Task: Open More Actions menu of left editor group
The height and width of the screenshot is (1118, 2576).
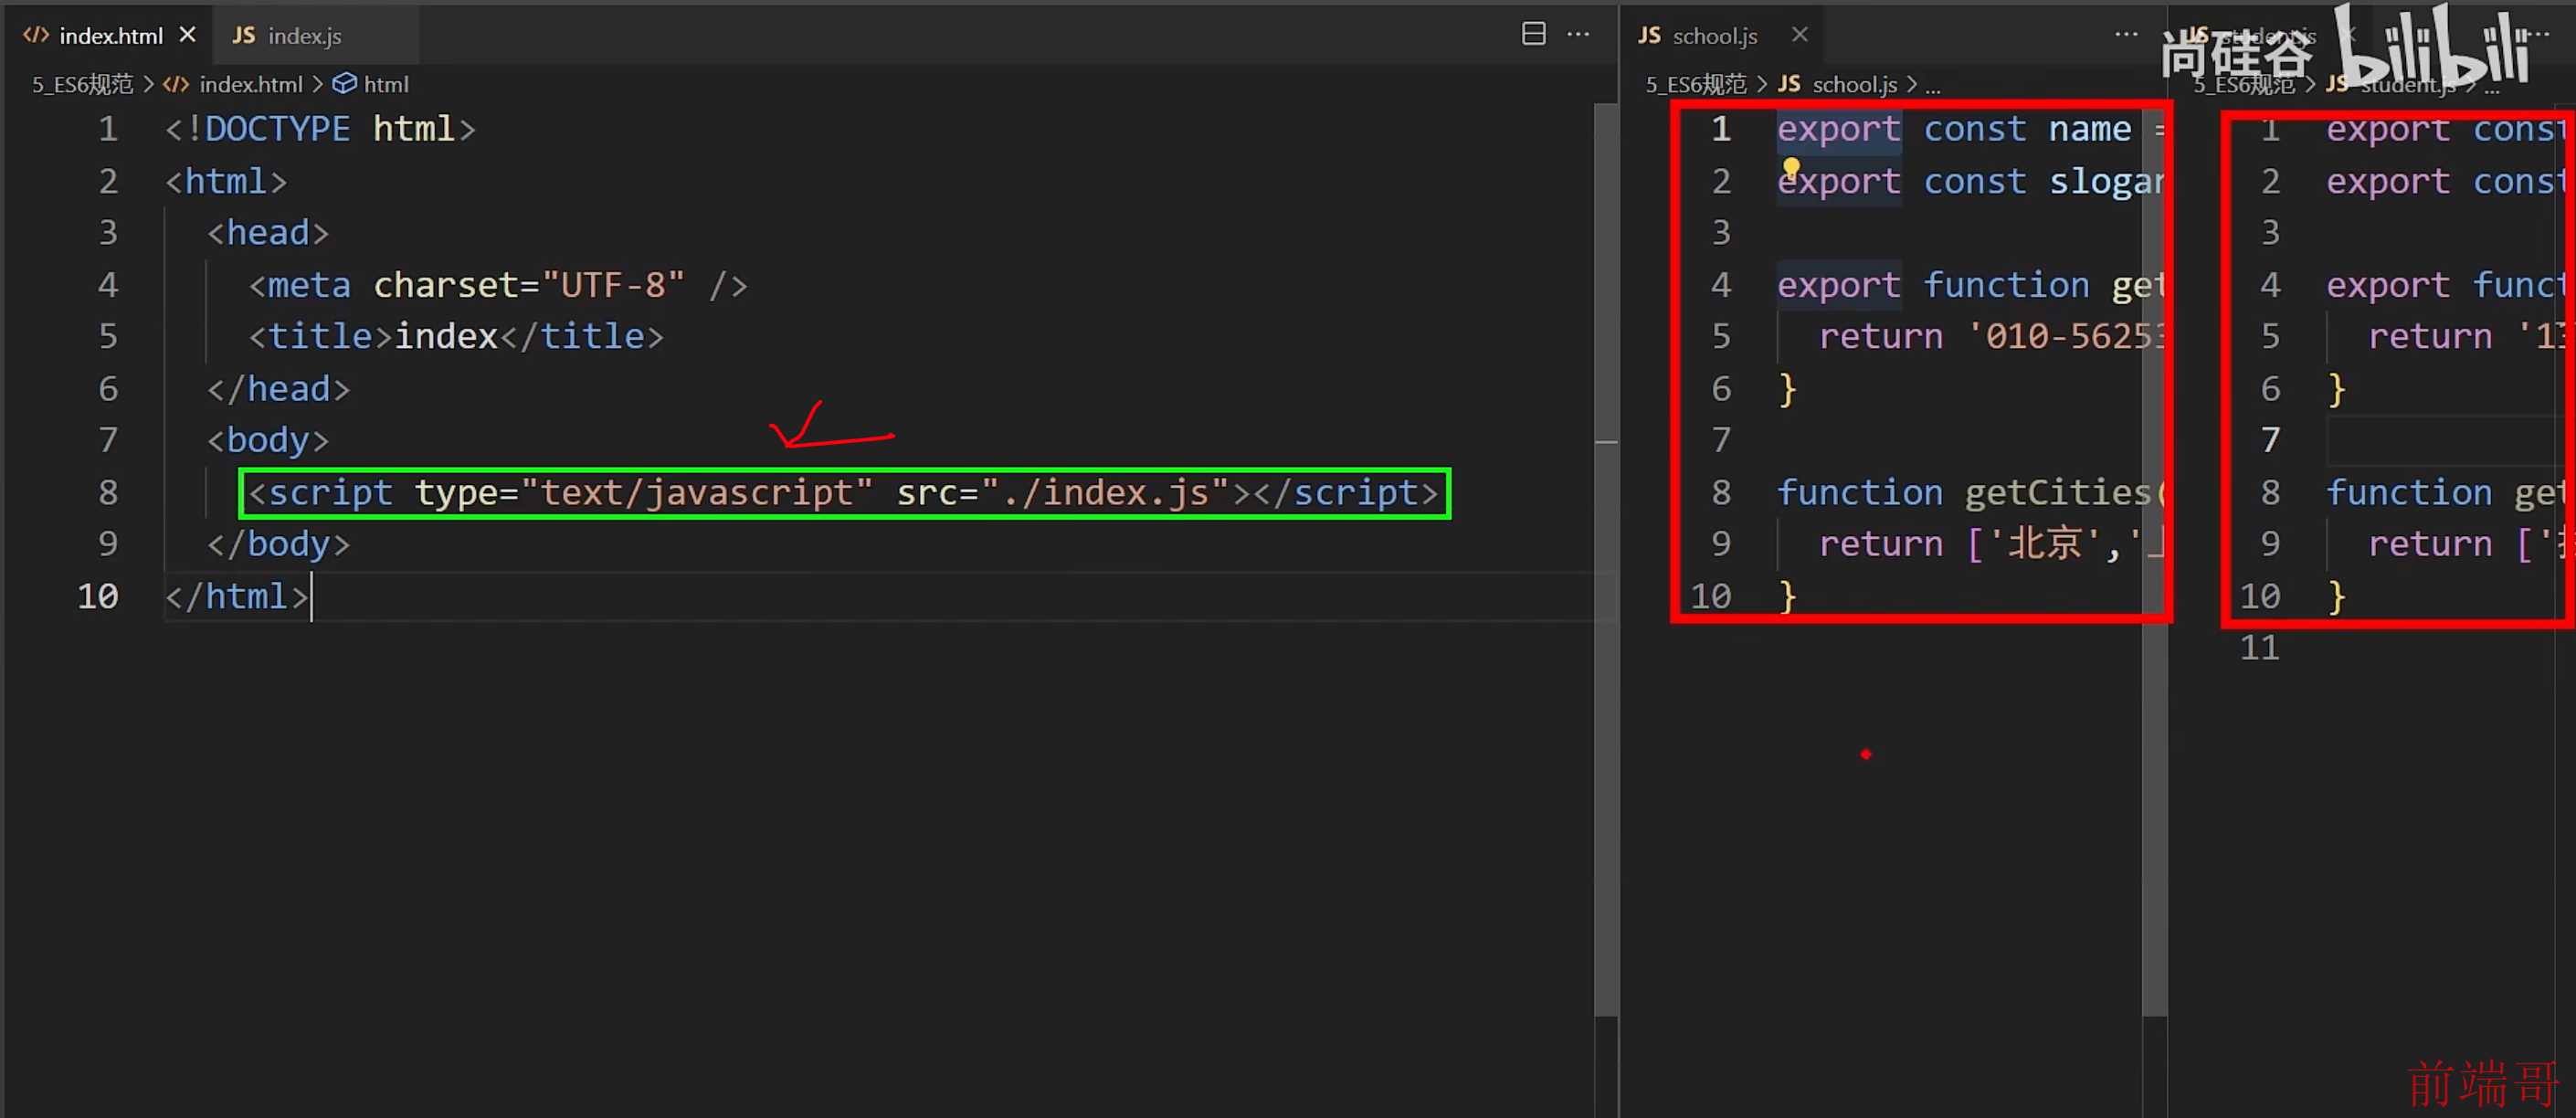Action: 1578,34
